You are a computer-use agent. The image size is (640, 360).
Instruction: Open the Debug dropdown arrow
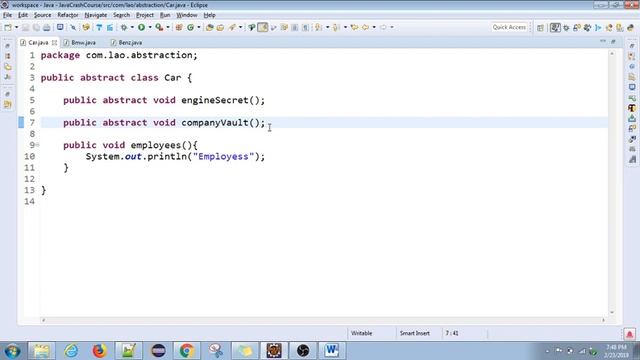tap(132, 27)
